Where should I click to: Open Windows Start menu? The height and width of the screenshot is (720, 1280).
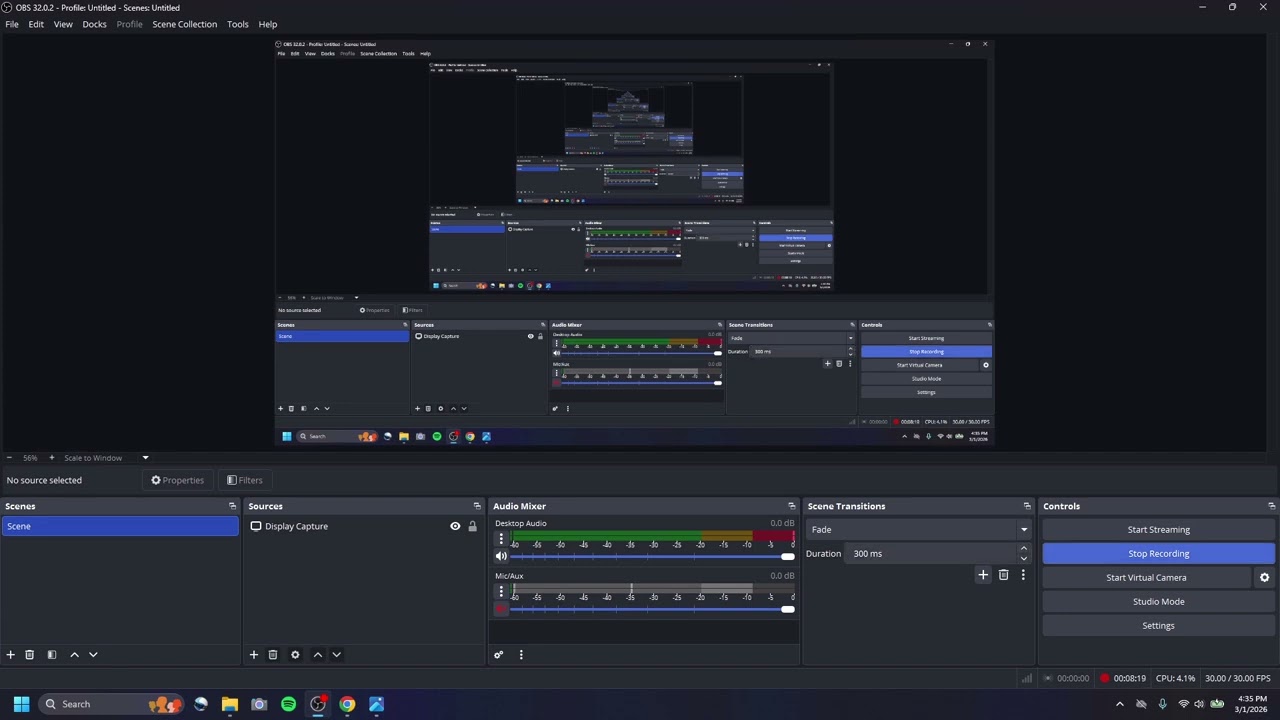pyautogui.click(x=21, y=704)
